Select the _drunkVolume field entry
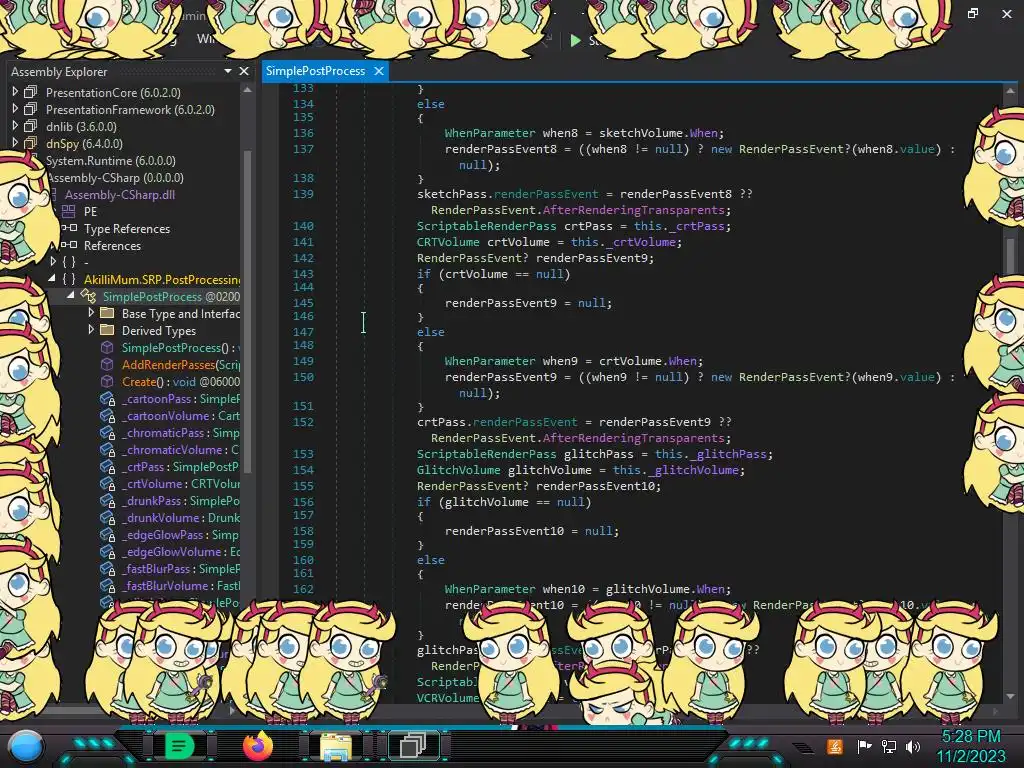This screenshot has width=1024, height=768. click(180, 517)
